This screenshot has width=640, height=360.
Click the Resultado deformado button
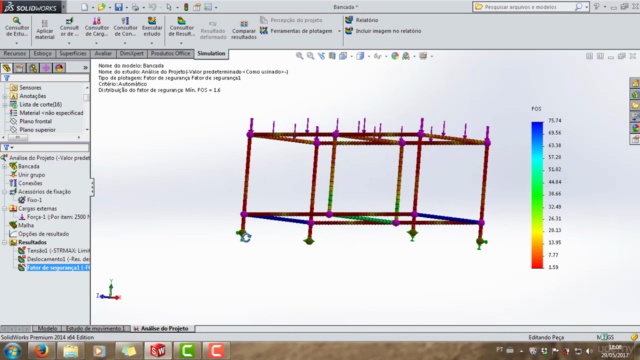pos(213,30)
